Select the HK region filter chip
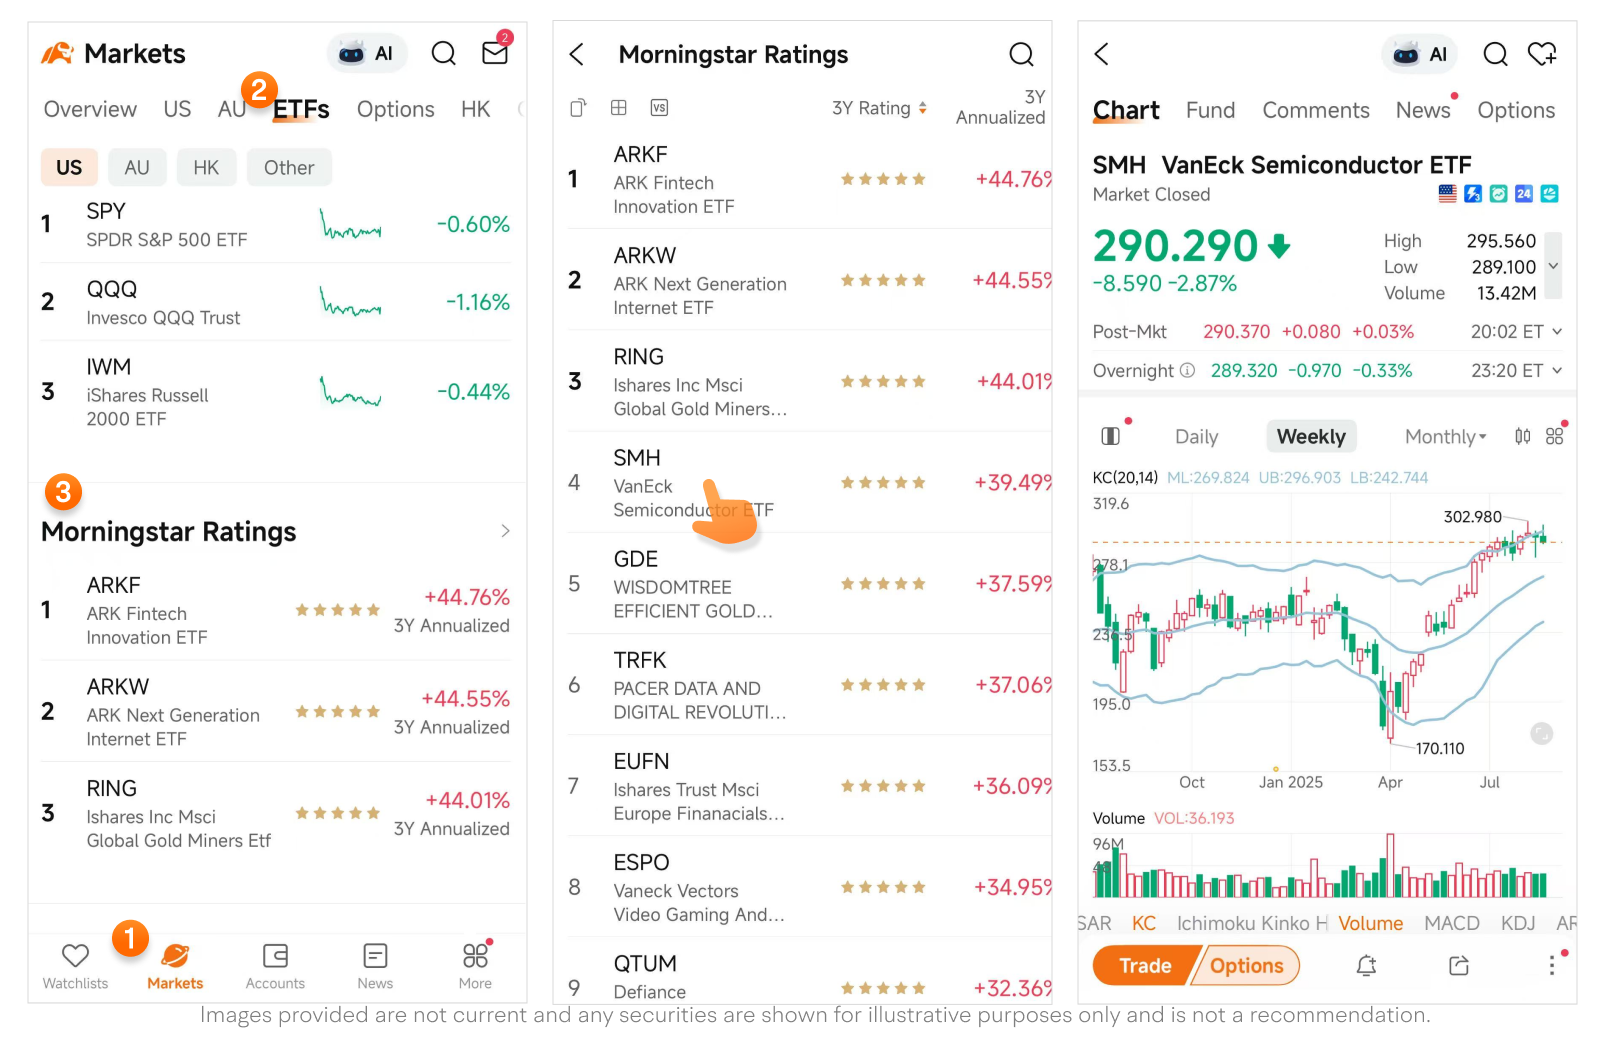 (206, 167)
